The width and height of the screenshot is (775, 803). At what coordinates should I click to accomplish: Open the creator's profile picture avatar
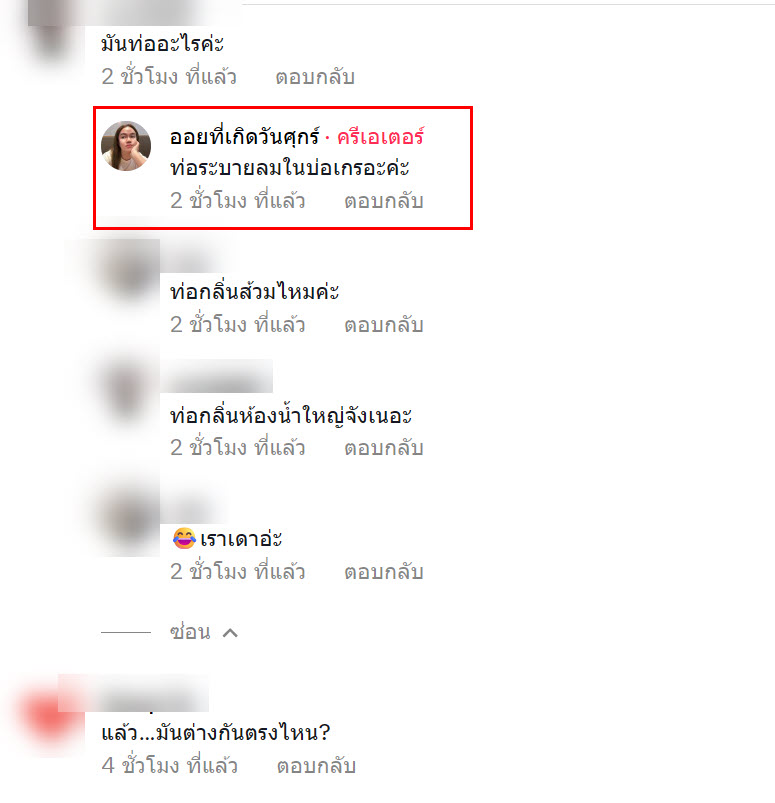tap(126, 145)
